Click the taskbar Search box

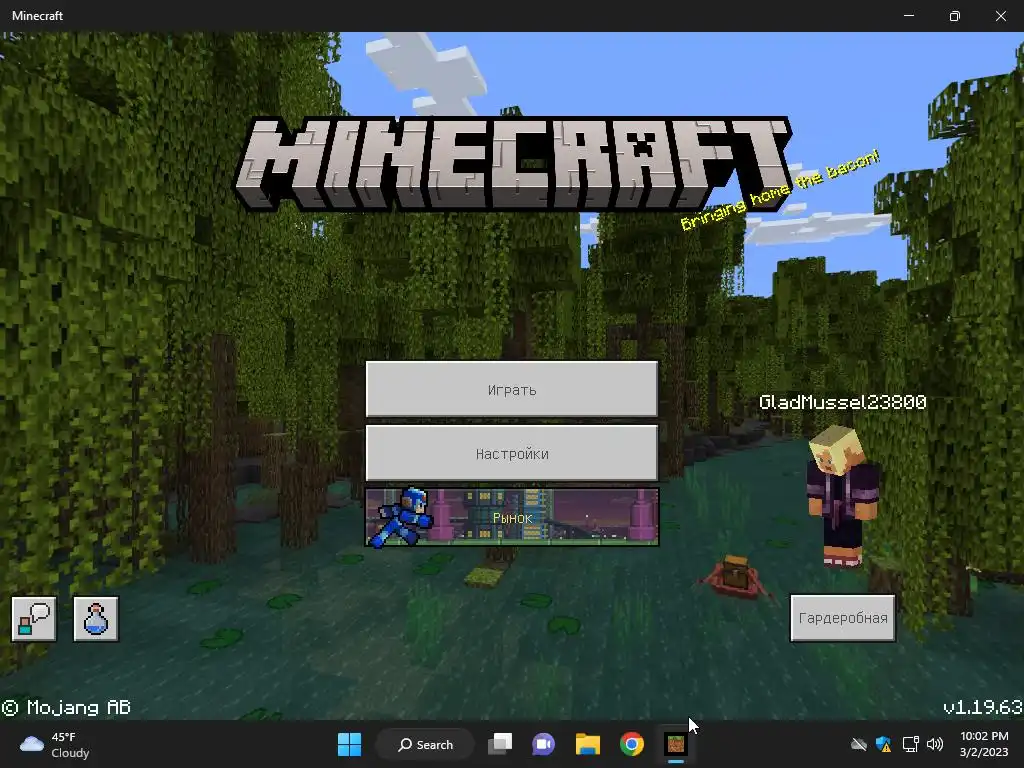425,744
